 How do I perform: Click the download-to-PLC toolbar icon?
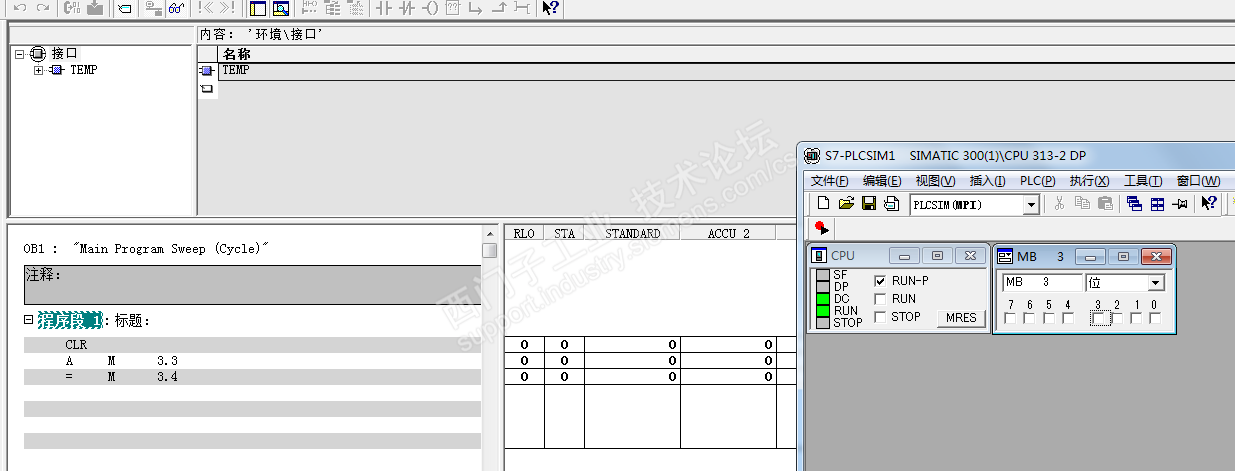click(95, 8)
